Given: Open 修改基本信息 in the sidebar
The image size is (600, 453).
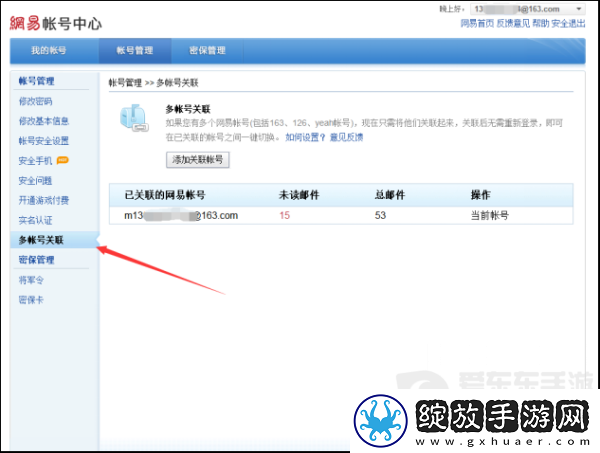Looking at the screenshot, I should 44,121.
